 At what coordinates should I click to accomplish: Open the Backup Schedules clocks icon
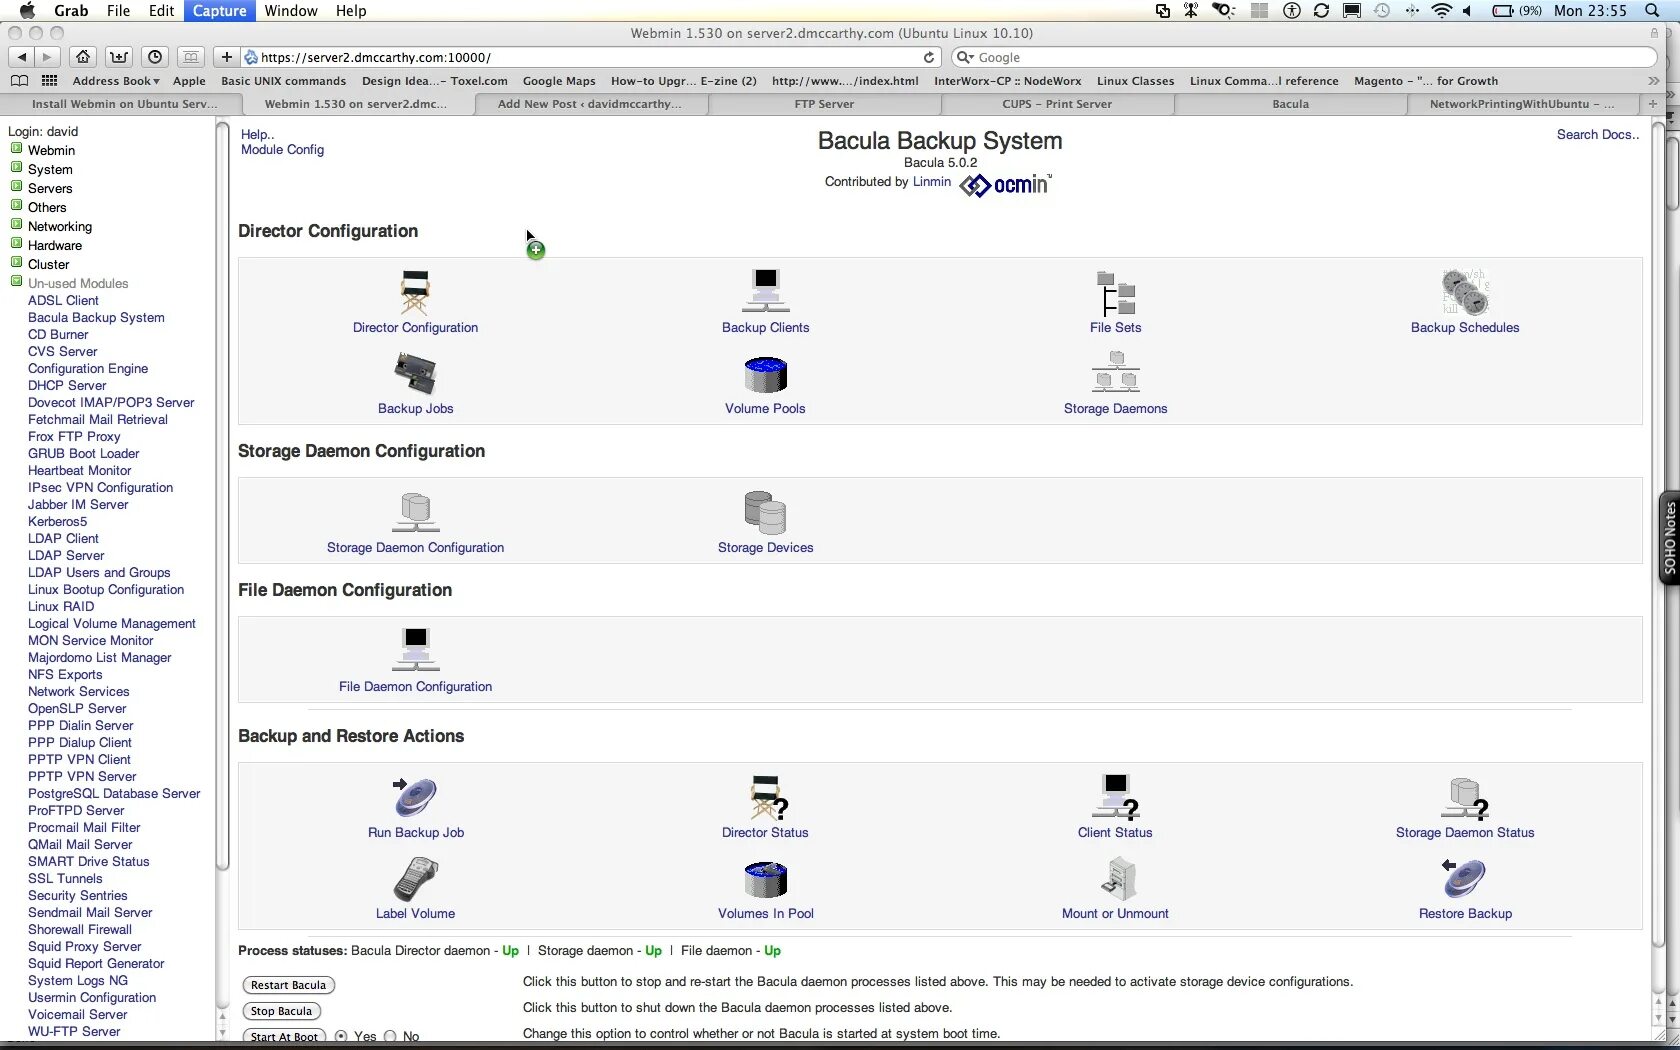coord(1464,292)
